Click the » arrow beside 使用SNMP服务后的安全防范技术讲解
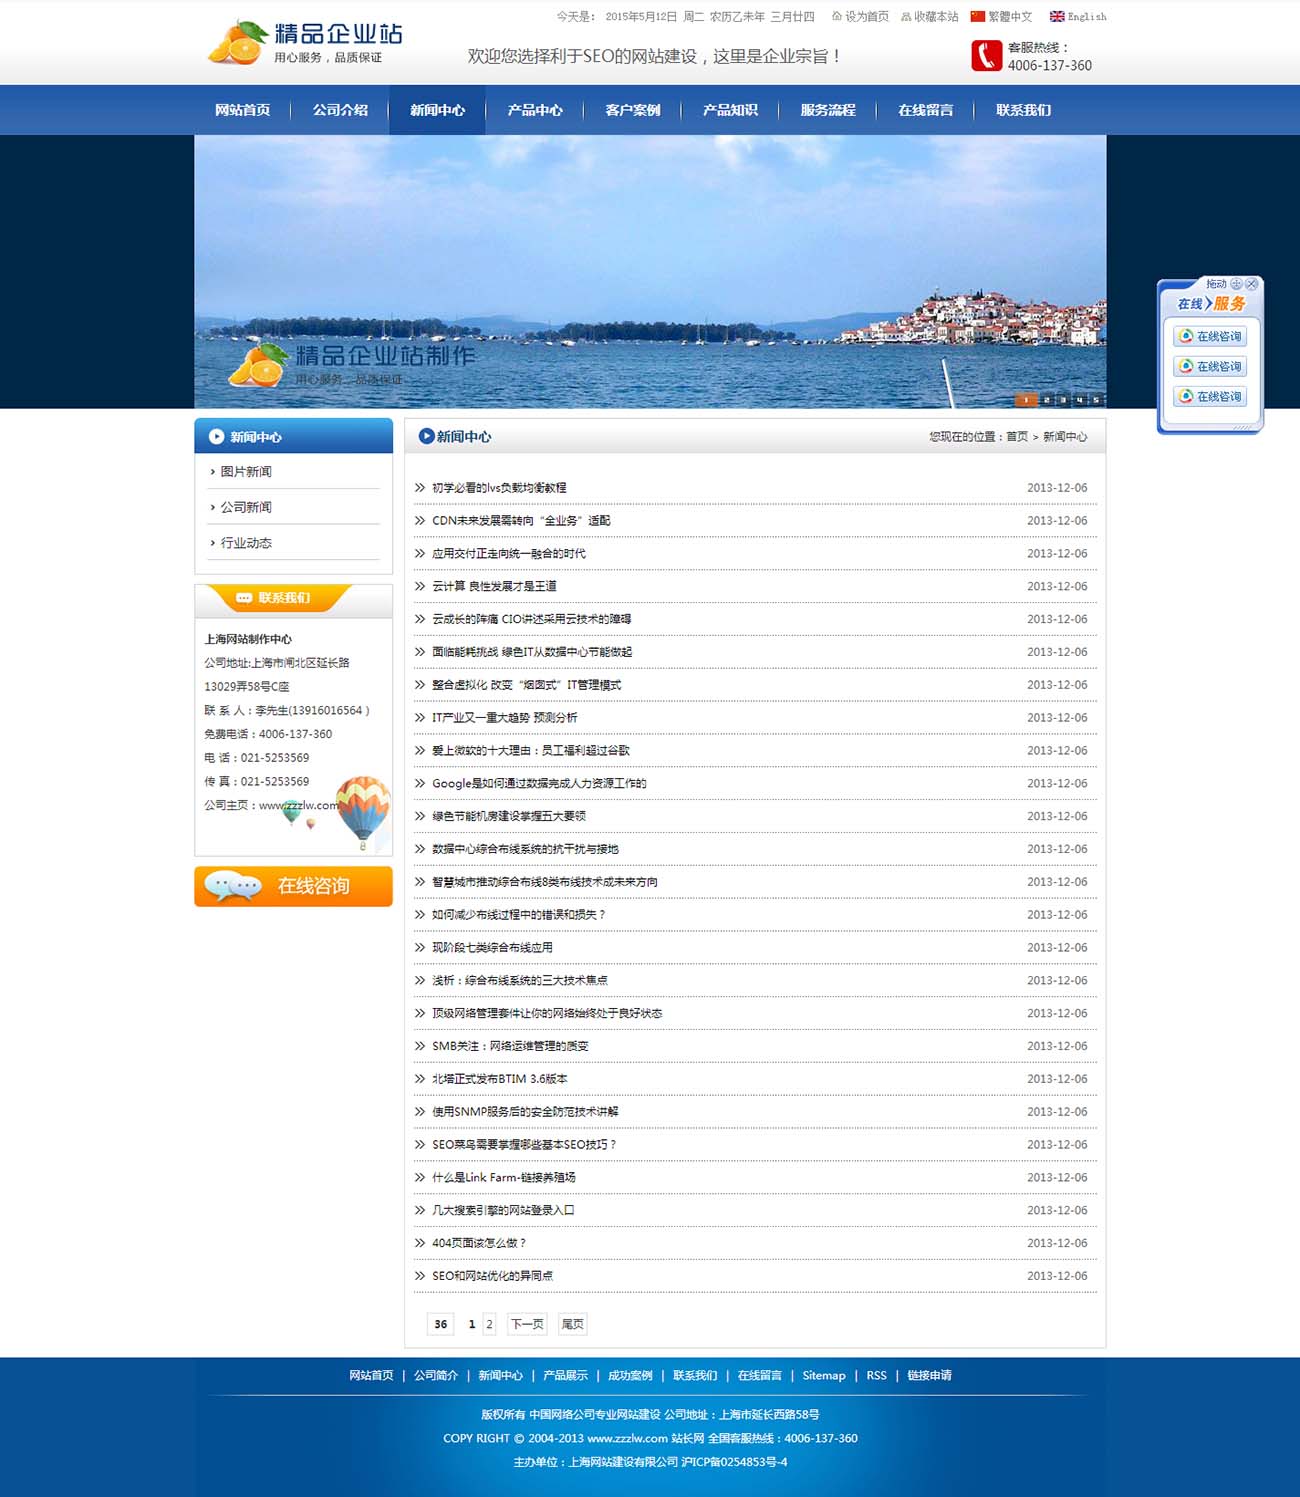 pos(420,1112)
